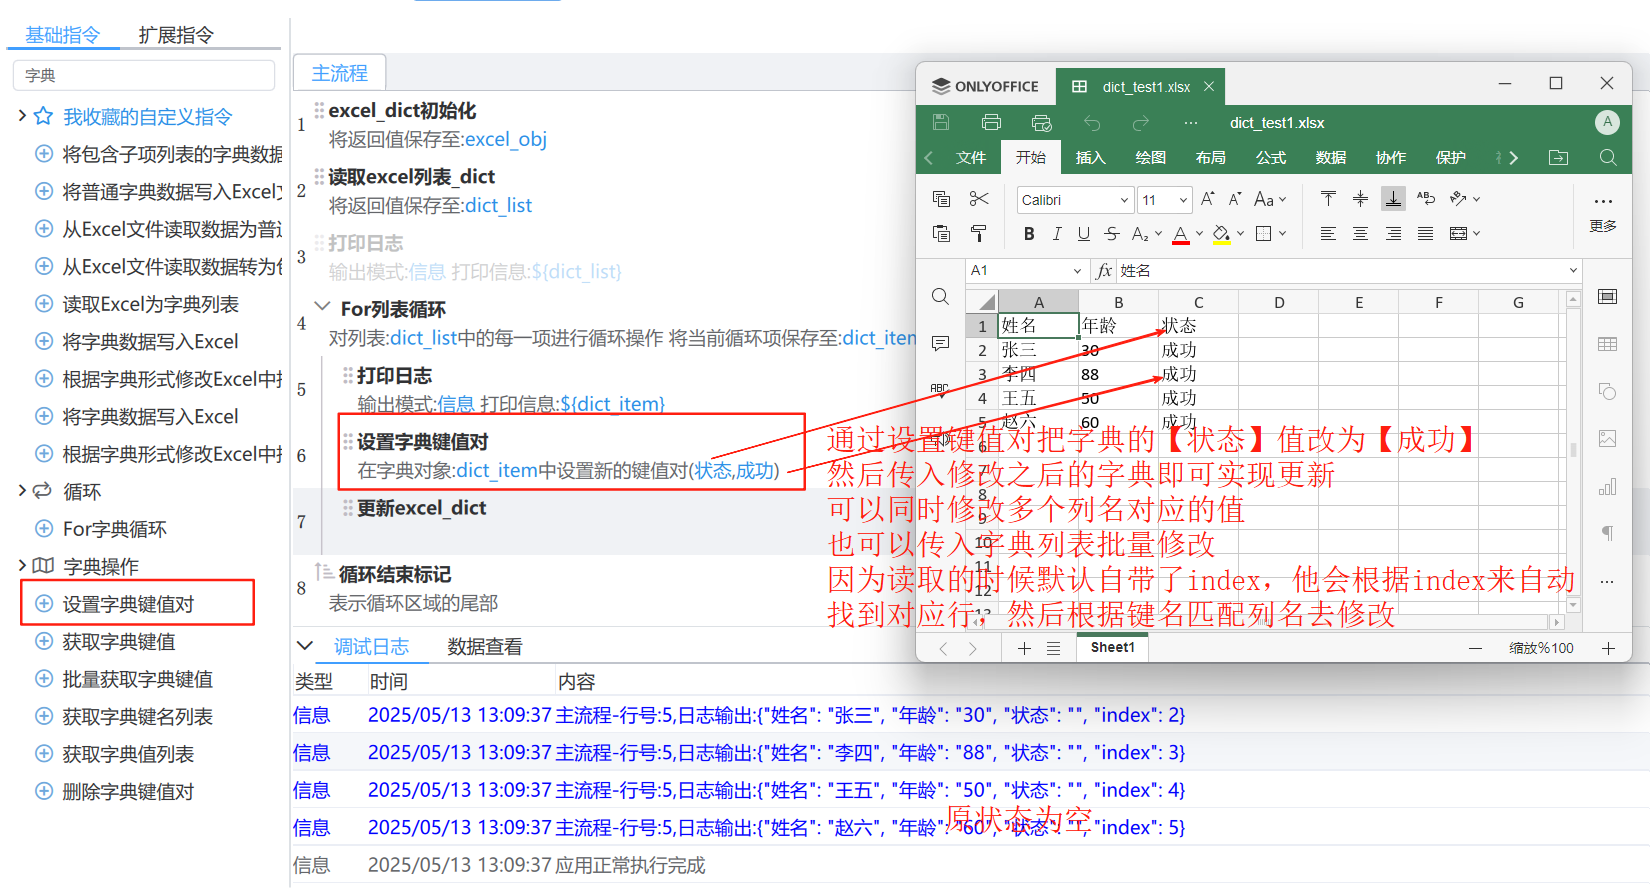Click the Italic formatting icon
The width and height of the screenshot is (1650, 888).
pos(1057,234)
